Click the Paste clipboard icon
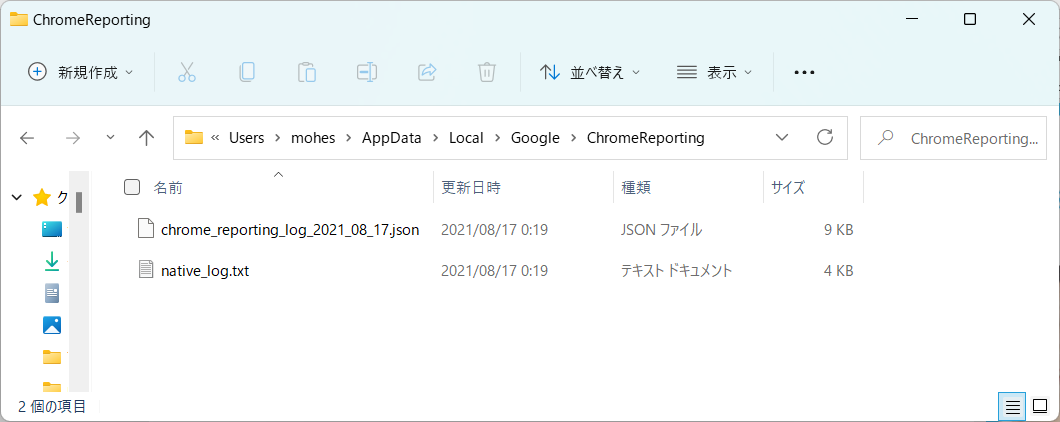The image size is (1060, 422). (x=307, y=72)
